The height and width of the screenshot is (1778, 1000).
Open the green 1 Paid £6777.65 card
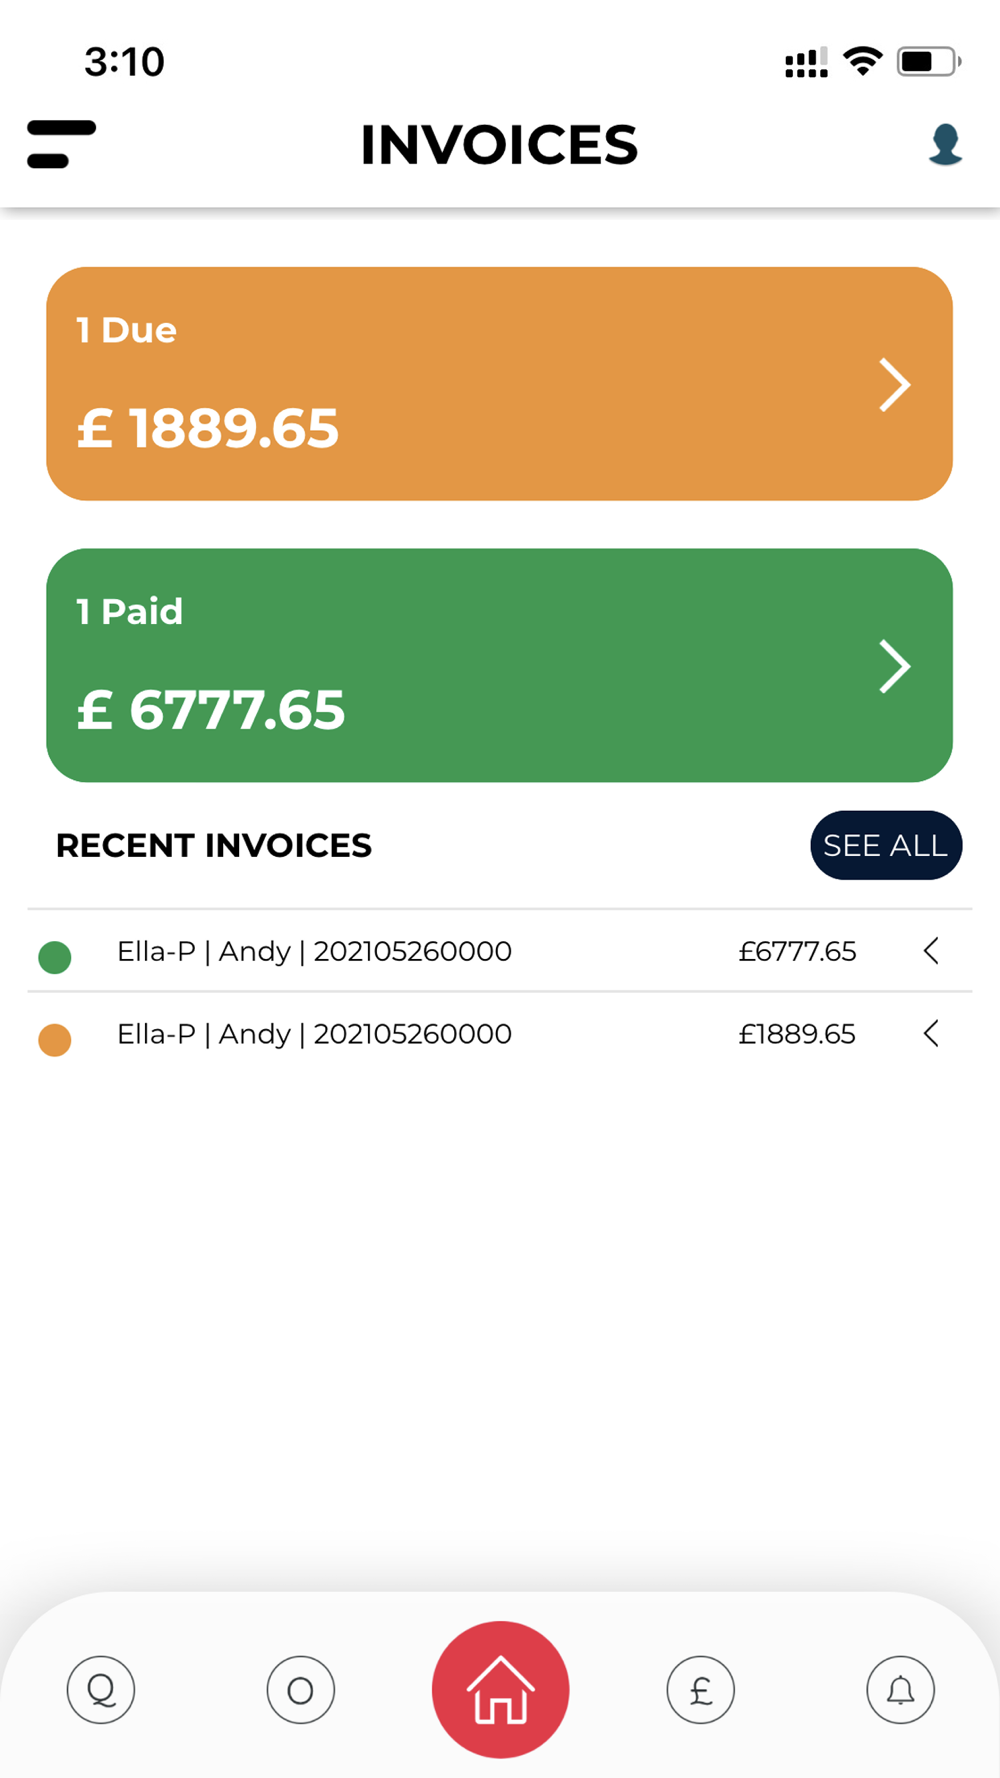click(x=499, y=665)
